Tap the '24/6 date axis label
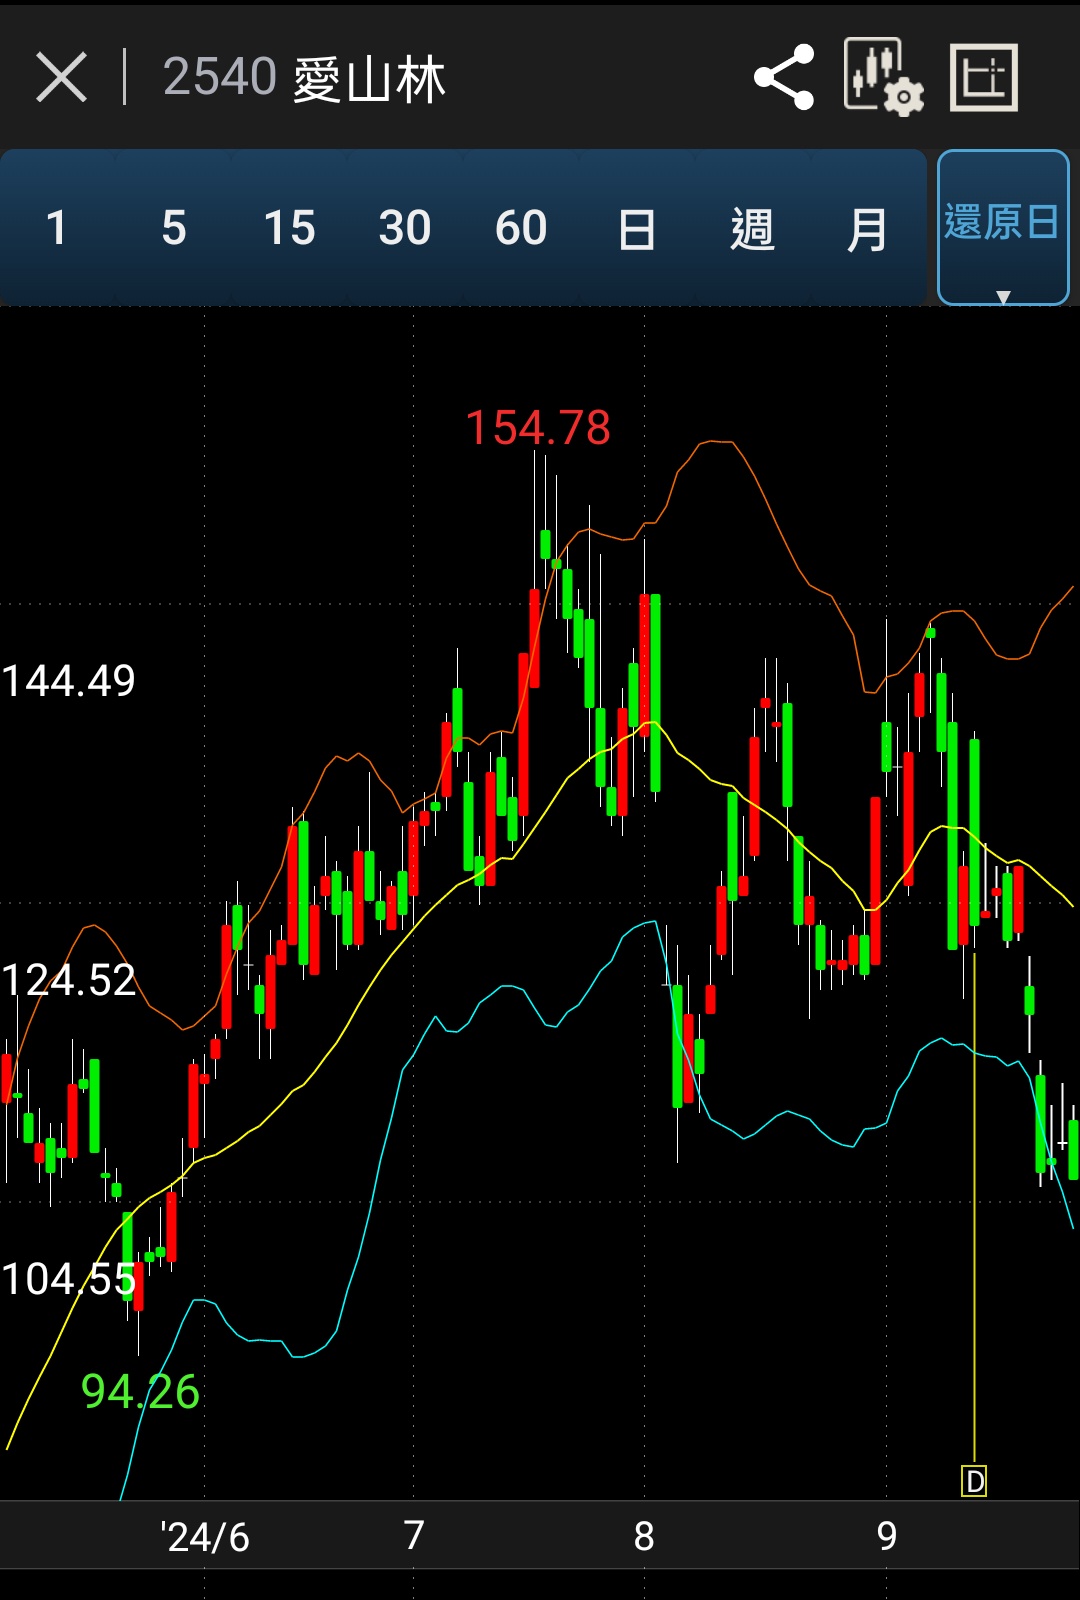Viewport: 1080px width, 1600px height. pyautogui.click(x=205, y=1537)
